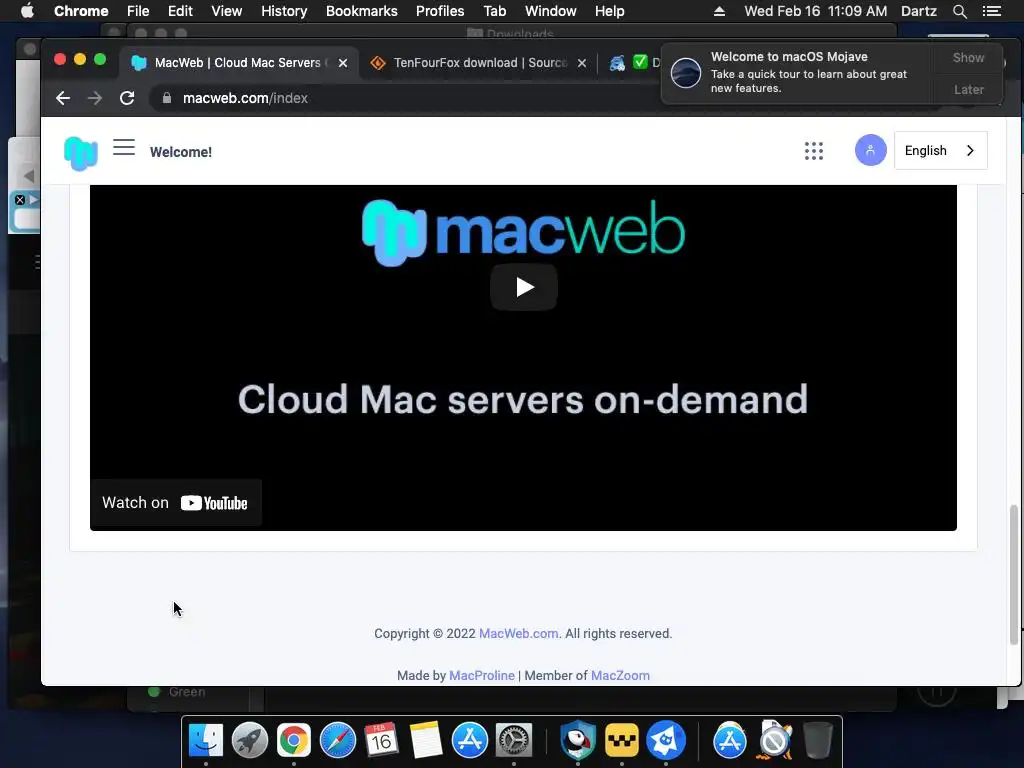Open the Chrome application menu
The width and height of the screenshot is (1024, 768).
click(x=81, y=11)
